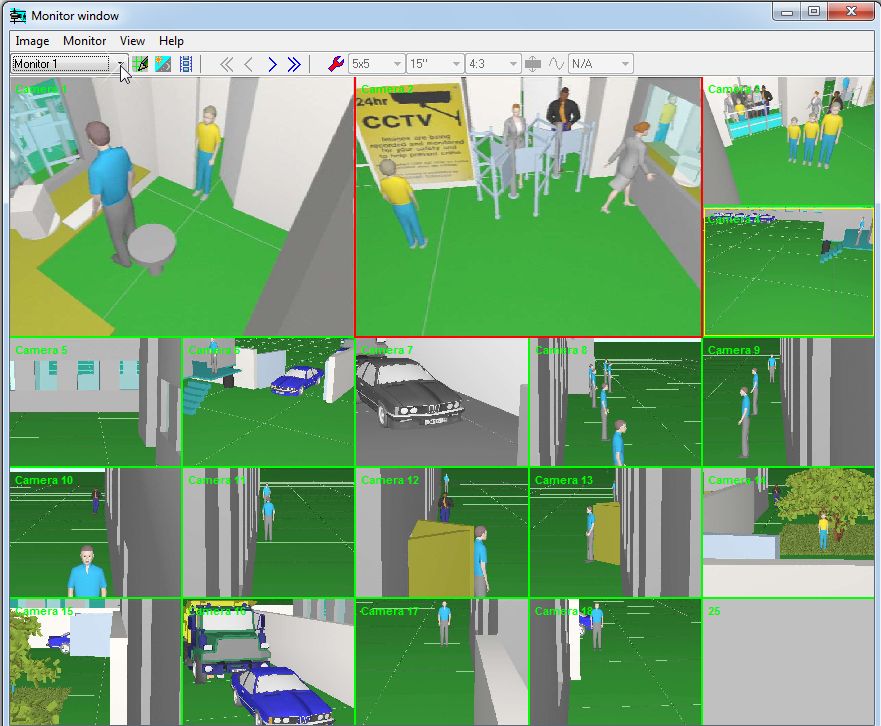The height and width of the screenshot is (726, 881).
Task: Open the Monitor menu
Action: 84,41
